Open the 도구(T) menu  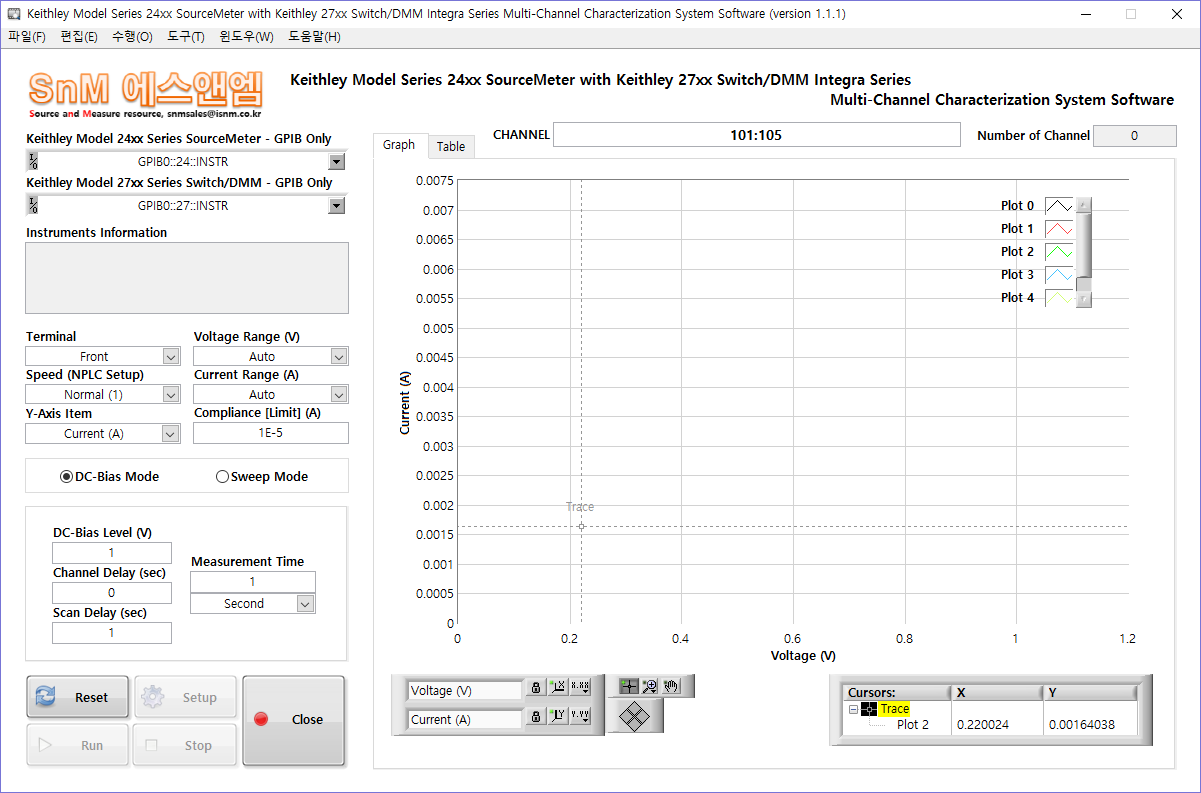click(186, 37)
